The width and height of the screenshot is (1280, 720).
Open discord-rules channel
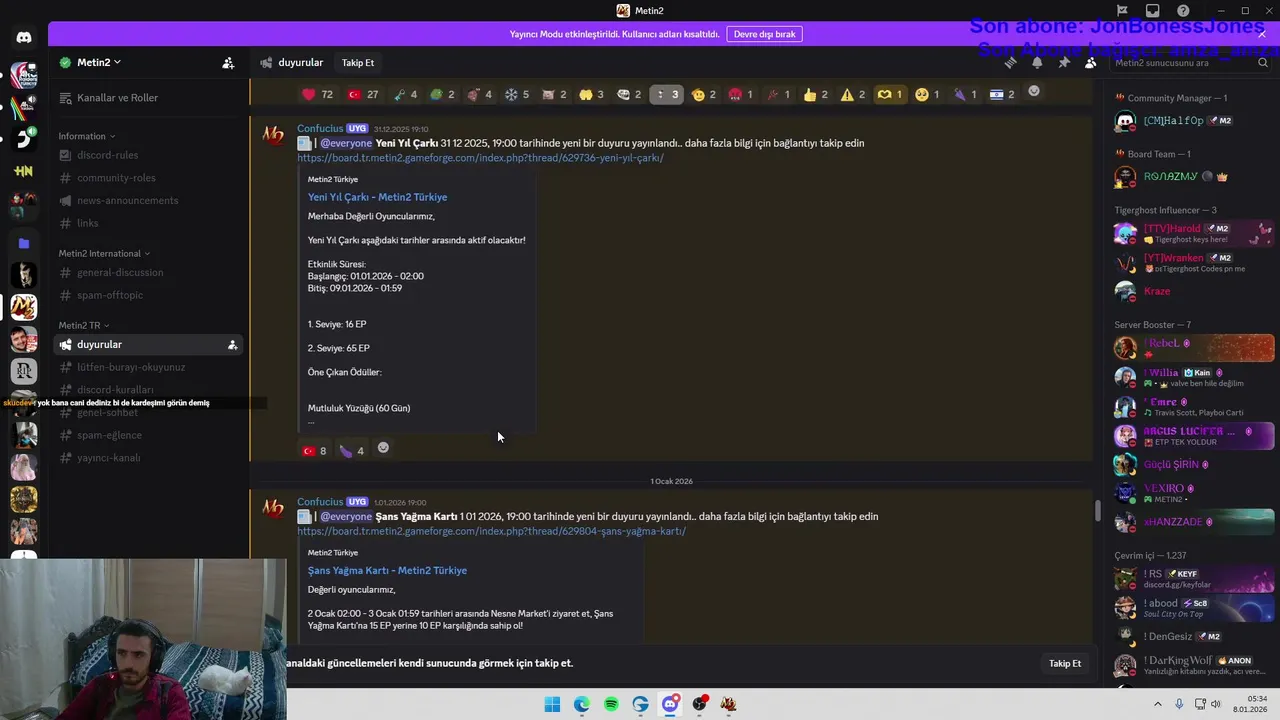pyautogui.click(x=148, y=155)
